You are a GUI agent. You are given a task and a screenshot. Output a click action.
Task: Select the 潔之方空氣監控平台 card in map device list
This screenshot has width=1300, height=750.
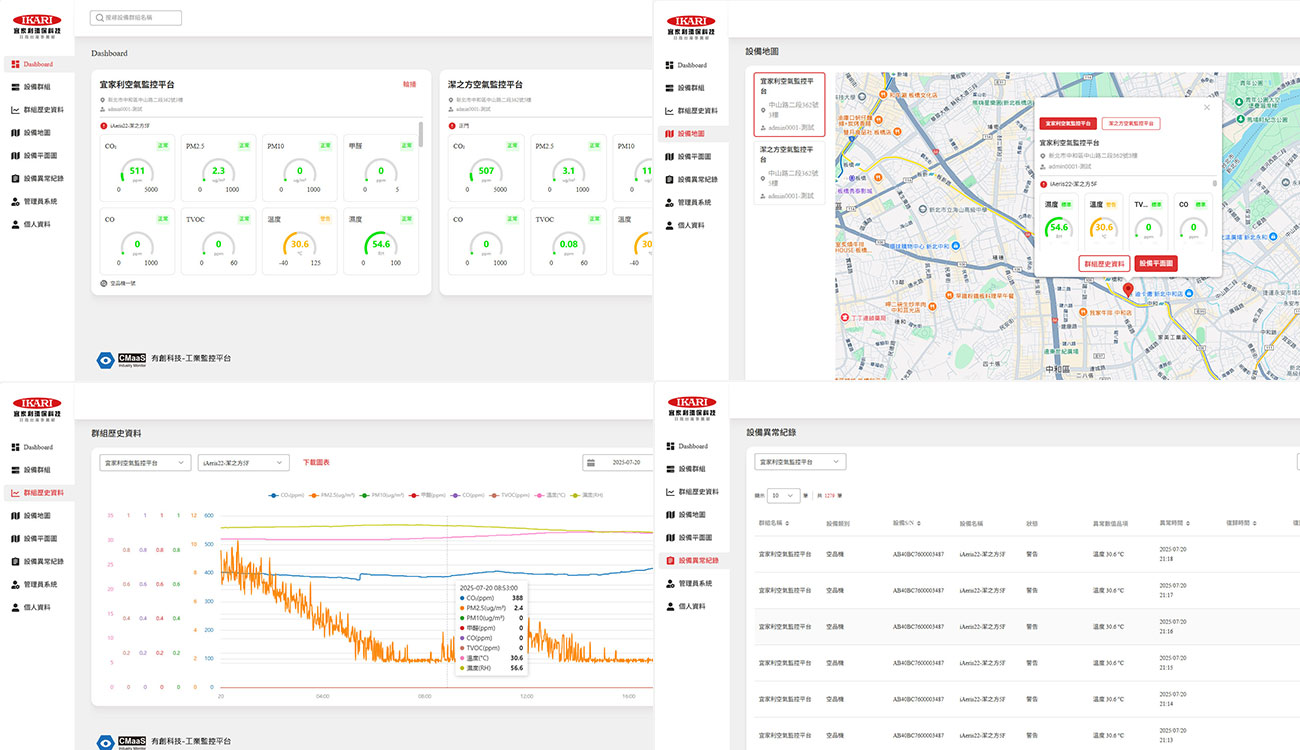tap(789, 172)
